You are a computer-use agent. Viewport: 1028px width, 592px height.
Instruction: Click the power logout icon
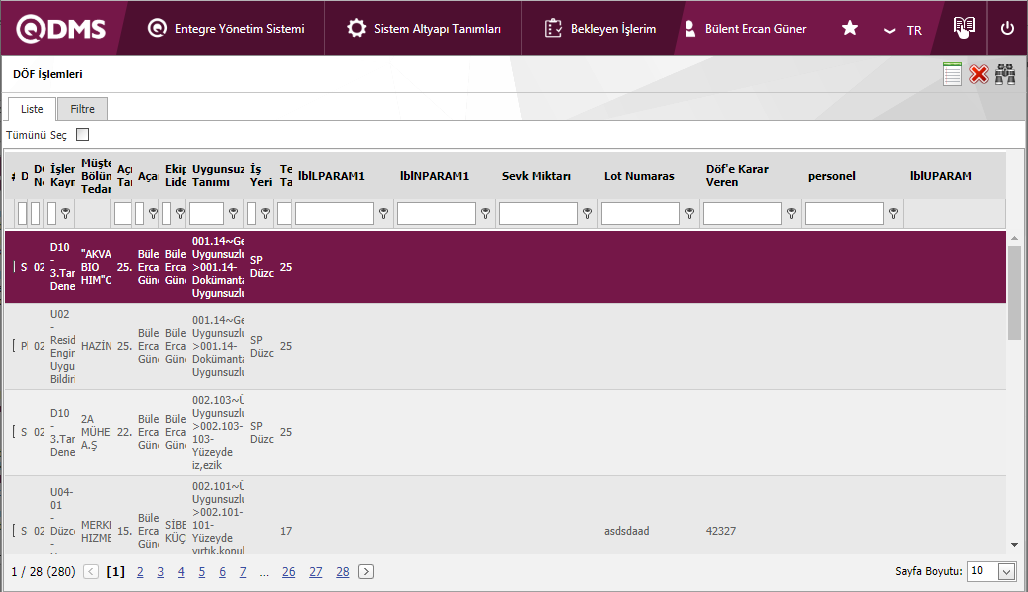1007,28
